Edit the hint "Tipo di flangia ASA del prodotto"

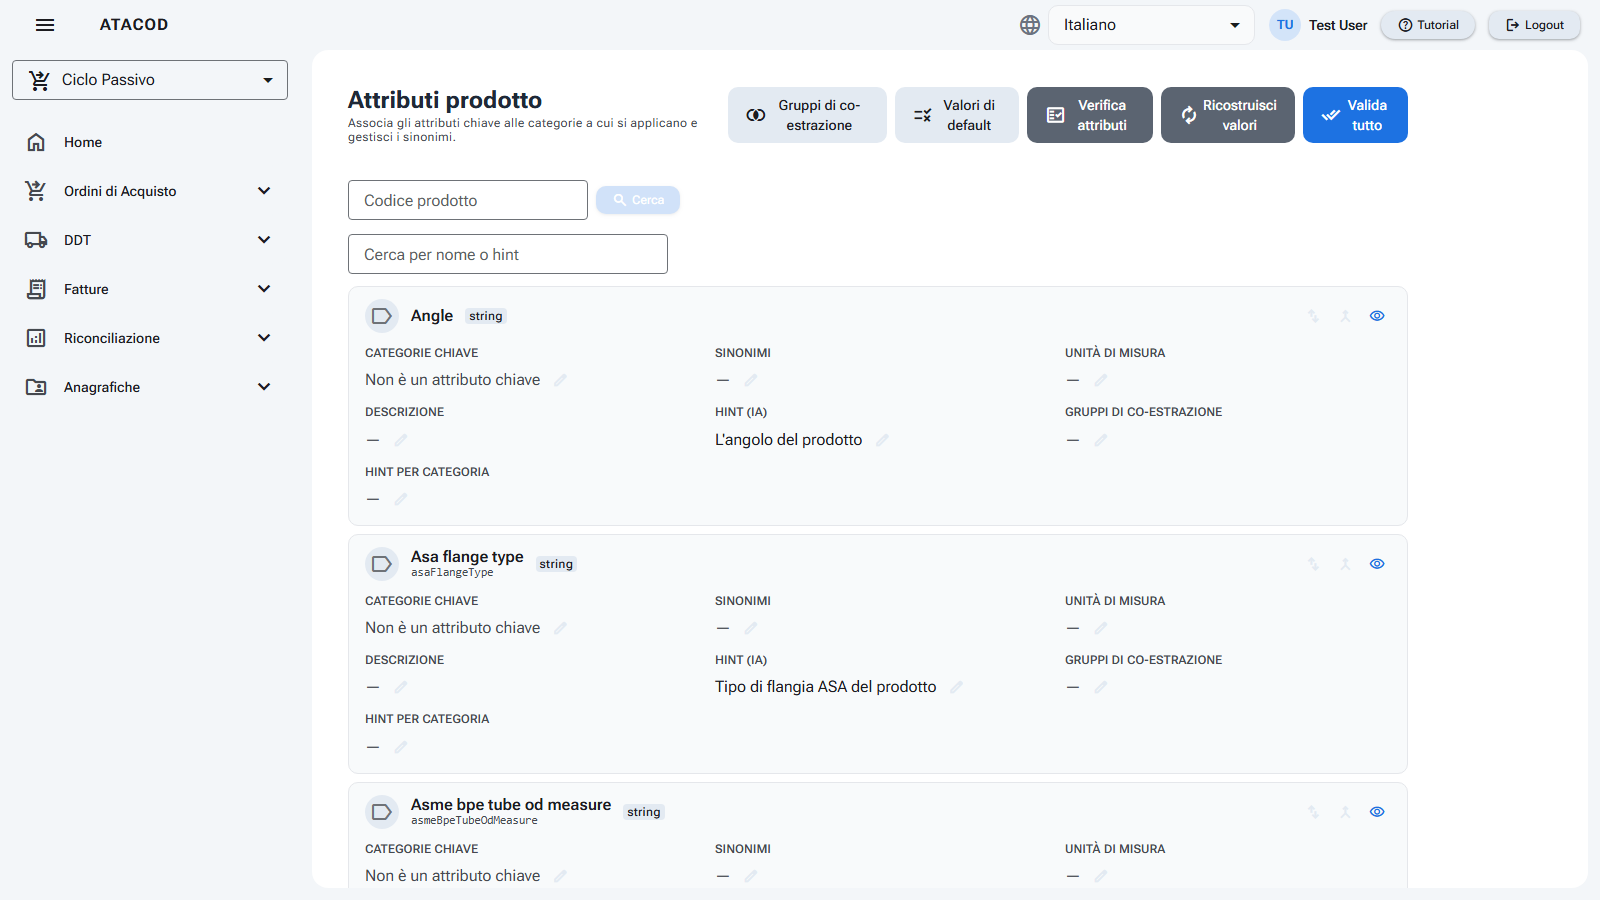tap(956, 687)
